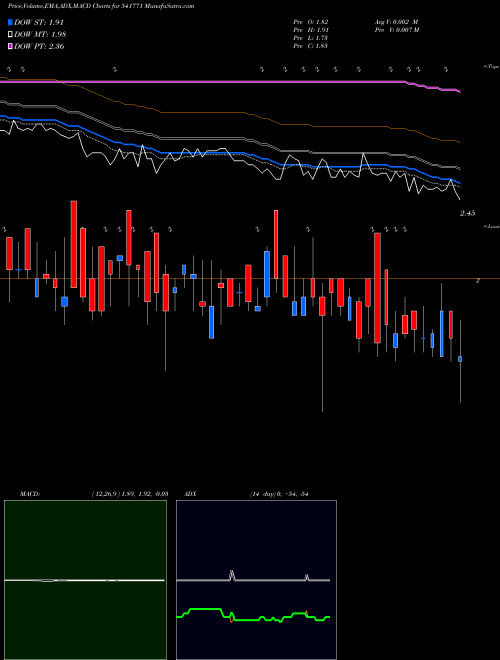
Task: Click the '<Tops' marker label
Action: point(491,67)
